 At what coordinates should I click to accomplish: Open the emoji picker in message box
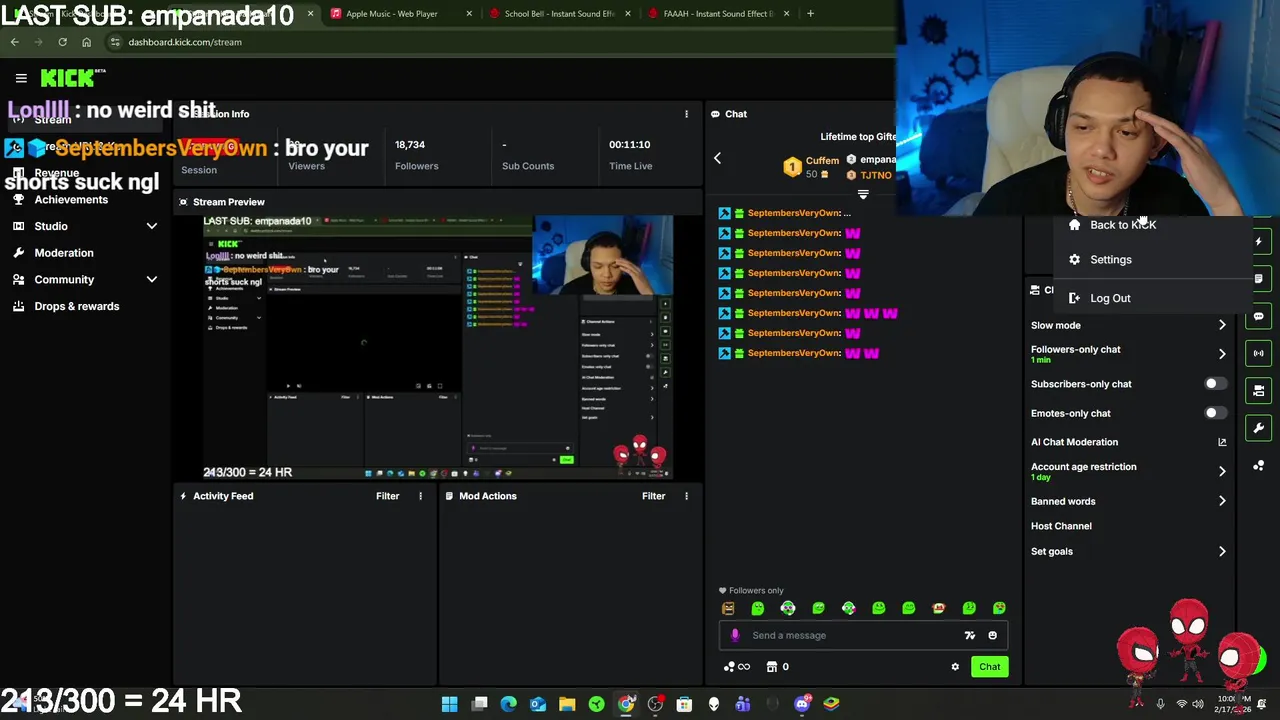pyautogui.click(x=992, y=635)
